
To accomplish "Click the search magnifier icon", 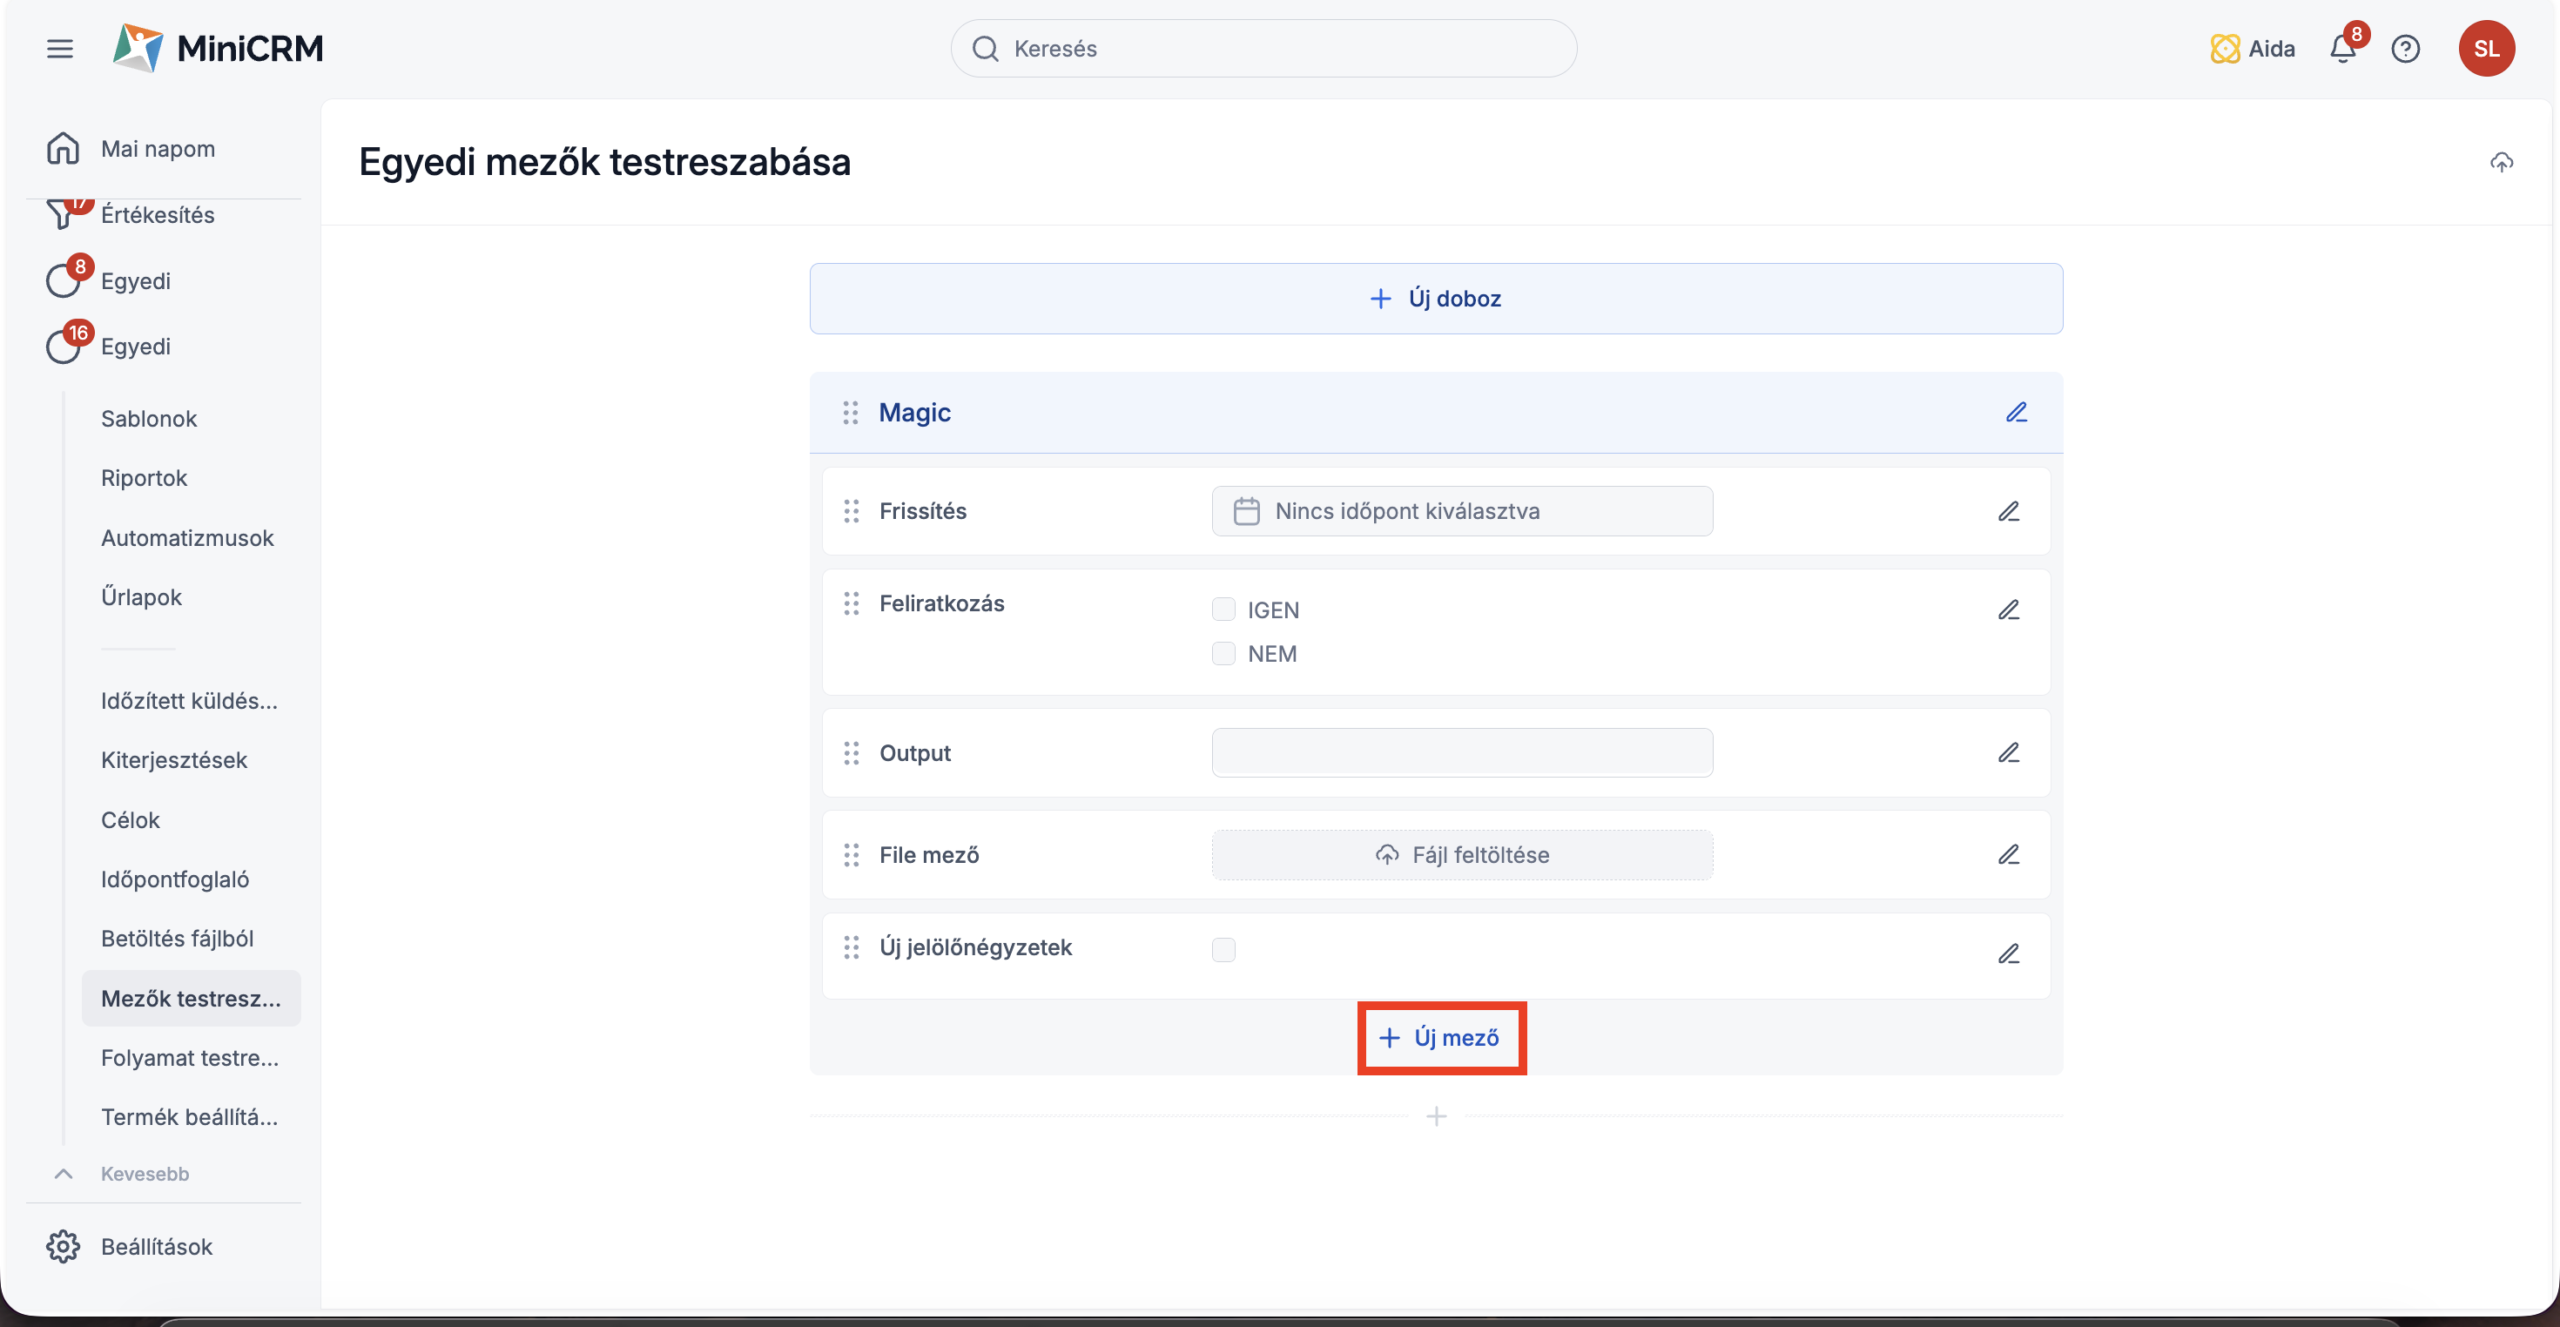I will (985, 48).
